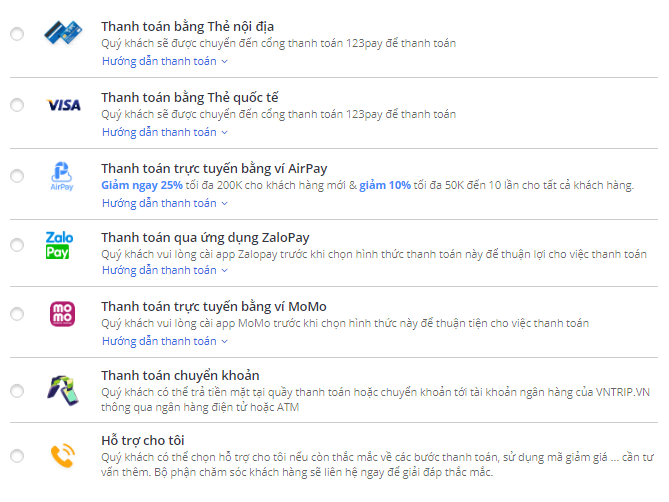Choose the ZaloPay payment radio button
The height and width of the screenshot is (502, 669).
click(x=17, y=245)
